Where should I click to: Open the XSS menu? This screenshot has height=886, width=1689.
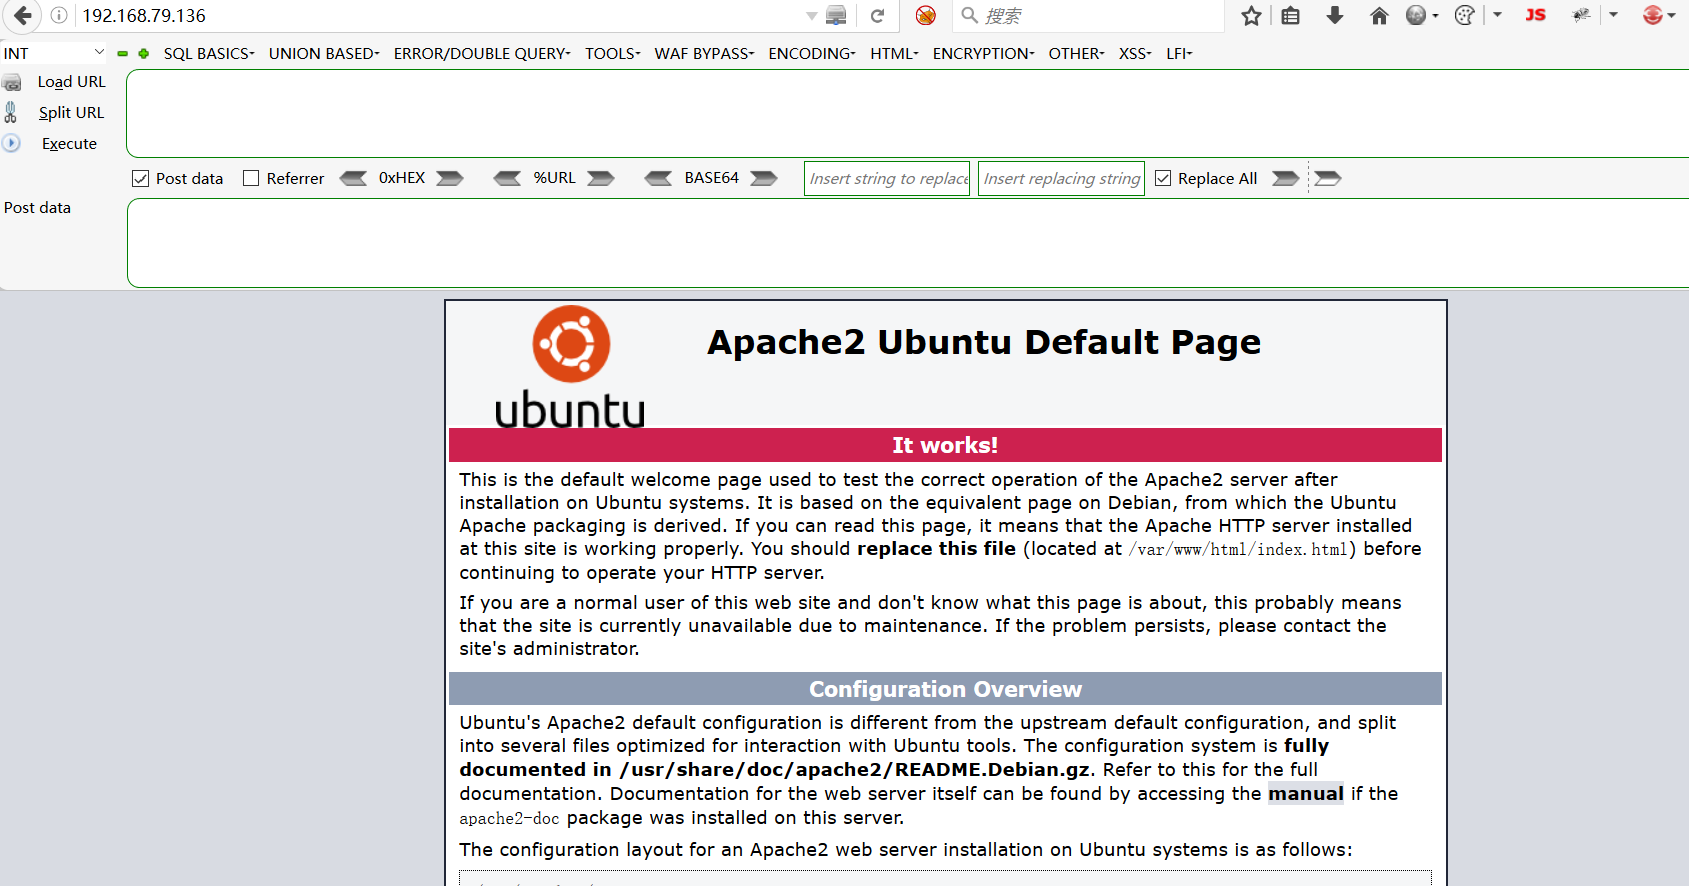point(1135,53)
